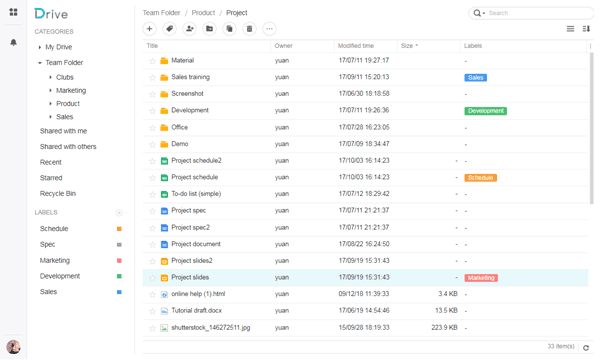Go to Product in the breadcrumb
The width and height of the screenshot is (600, 360).
point(203,13)
